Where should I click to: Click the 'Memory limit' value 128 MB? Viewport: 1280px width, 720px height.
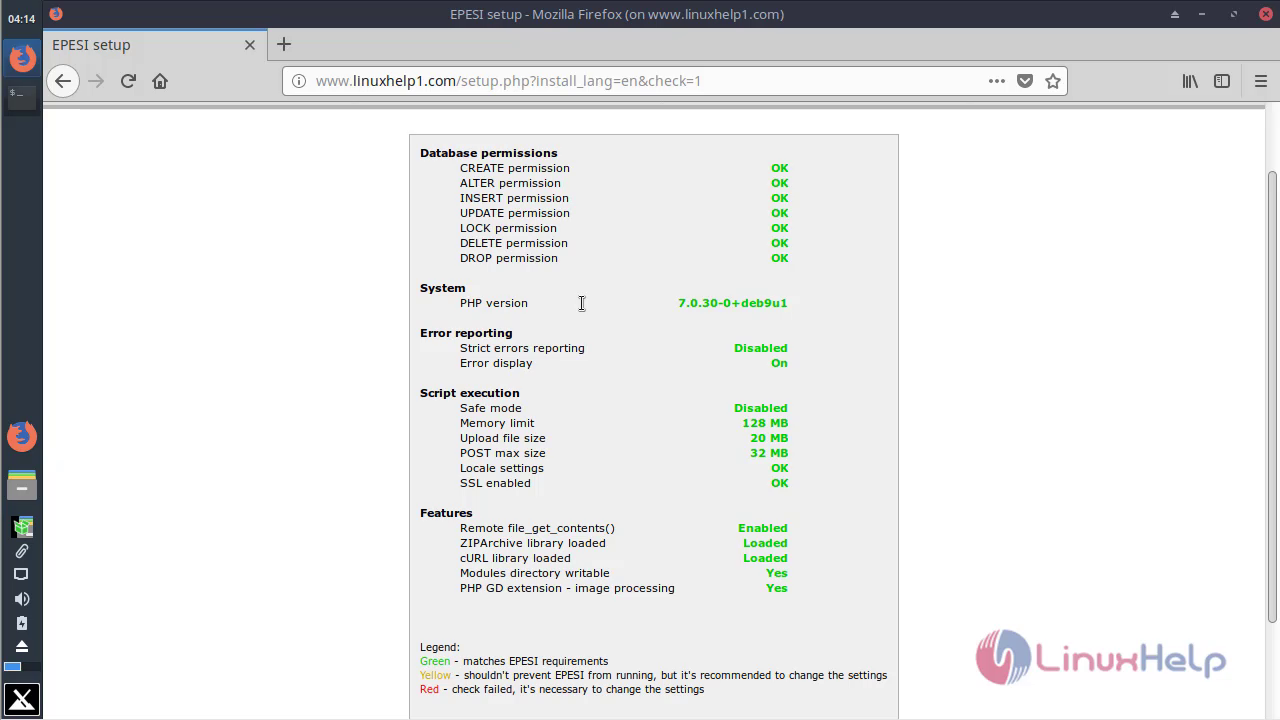coord(765,423)
